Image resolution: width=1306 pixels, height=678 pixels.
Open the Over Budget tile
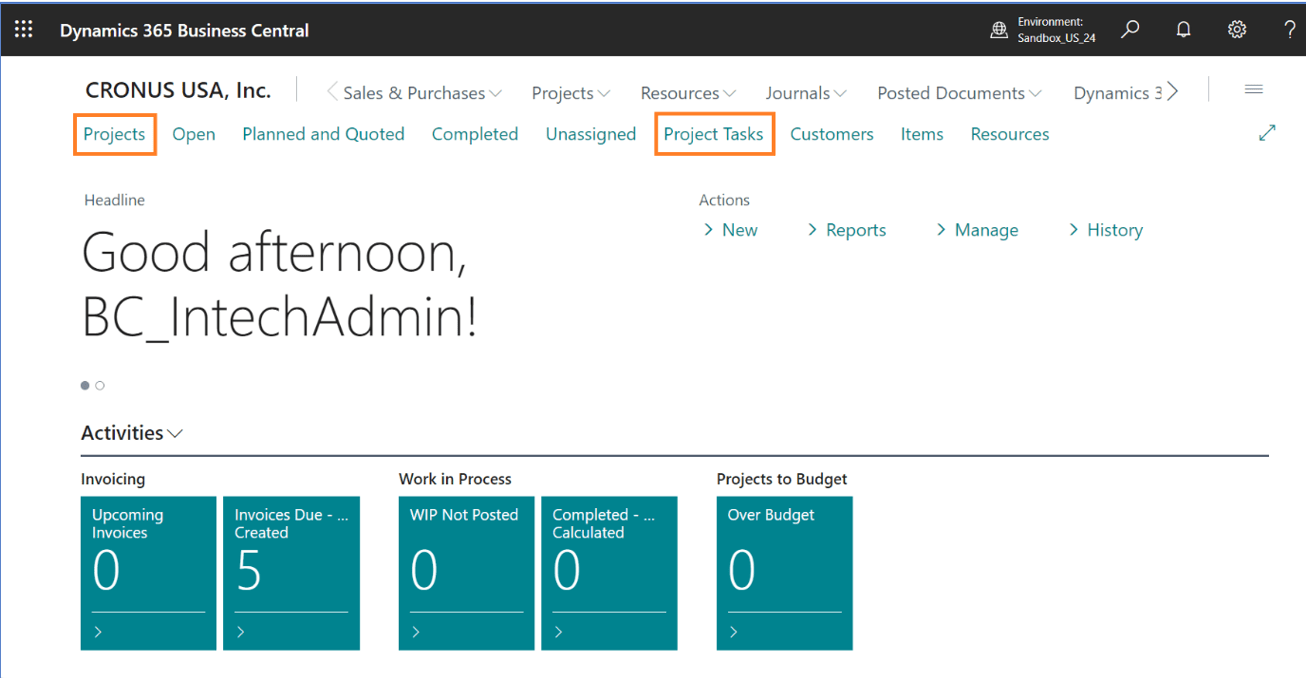click(784, 573)
